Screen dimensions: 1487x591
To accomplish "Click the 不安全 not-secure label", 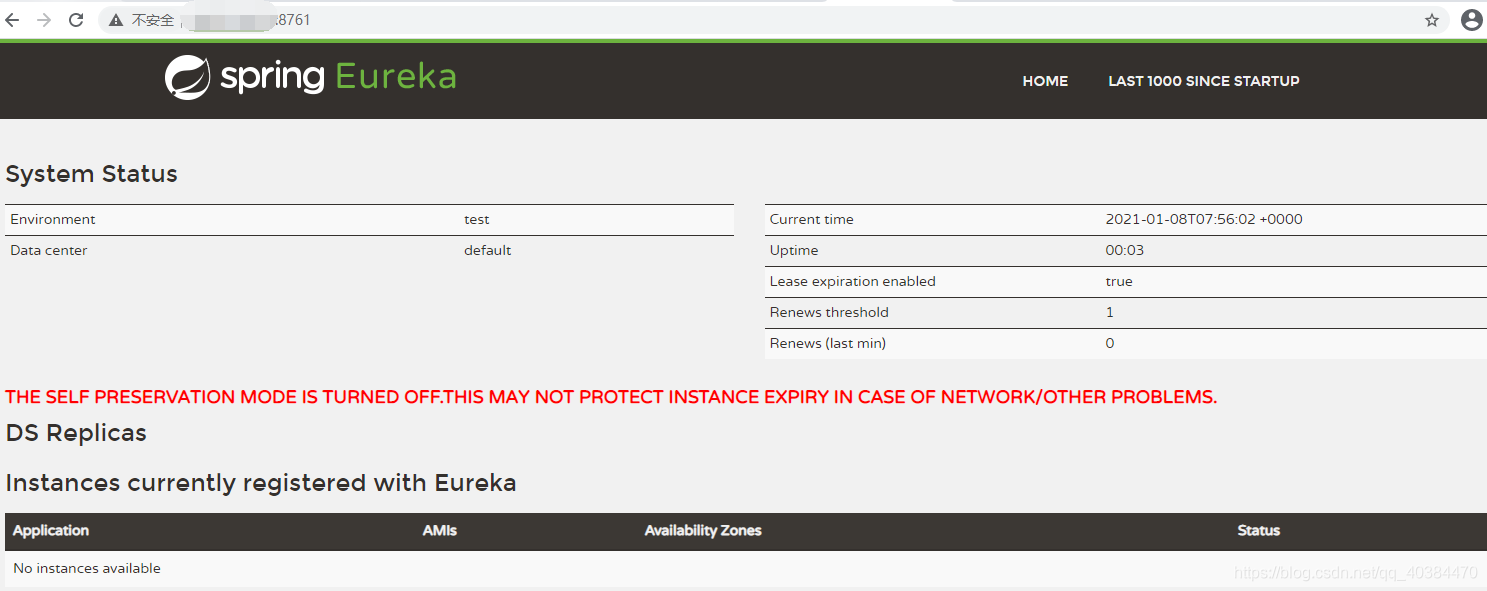I will pos(153,20).
